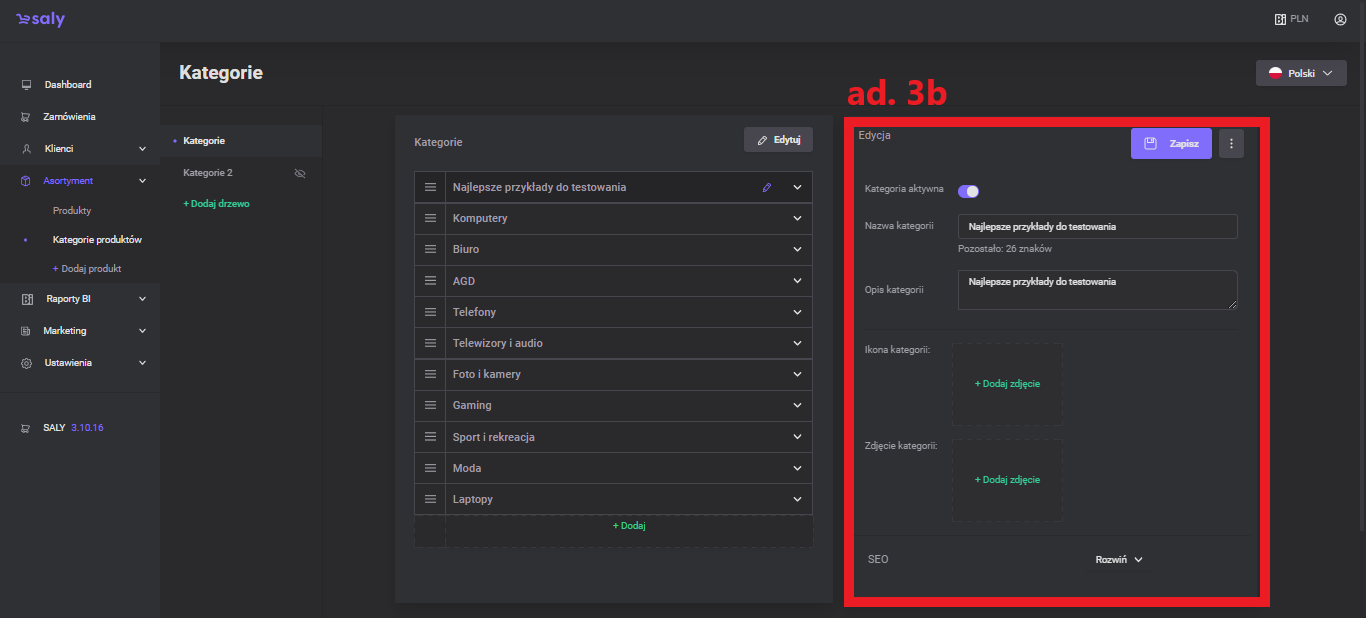Expand the SEO section with Rozwiń
The image size is (1366, 618).
pos(1118,560)
